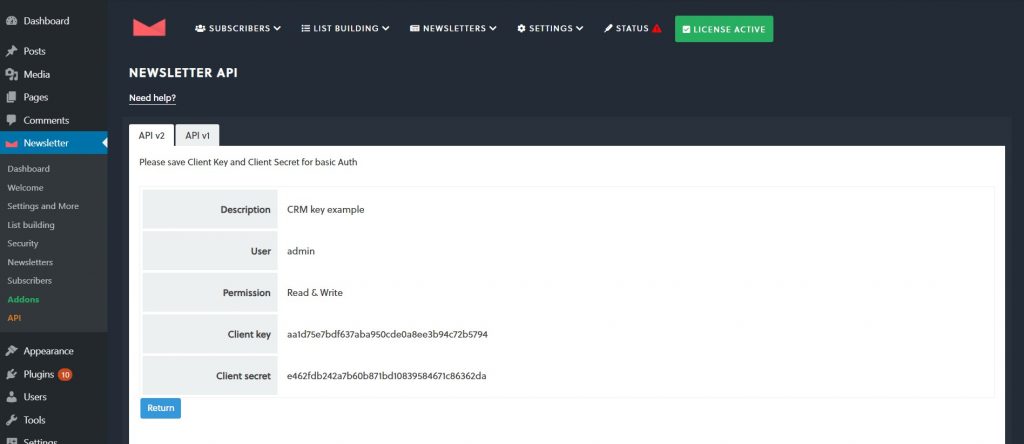
Task: Open Settings menu label in top bar
Action: (x=551, y=29)
